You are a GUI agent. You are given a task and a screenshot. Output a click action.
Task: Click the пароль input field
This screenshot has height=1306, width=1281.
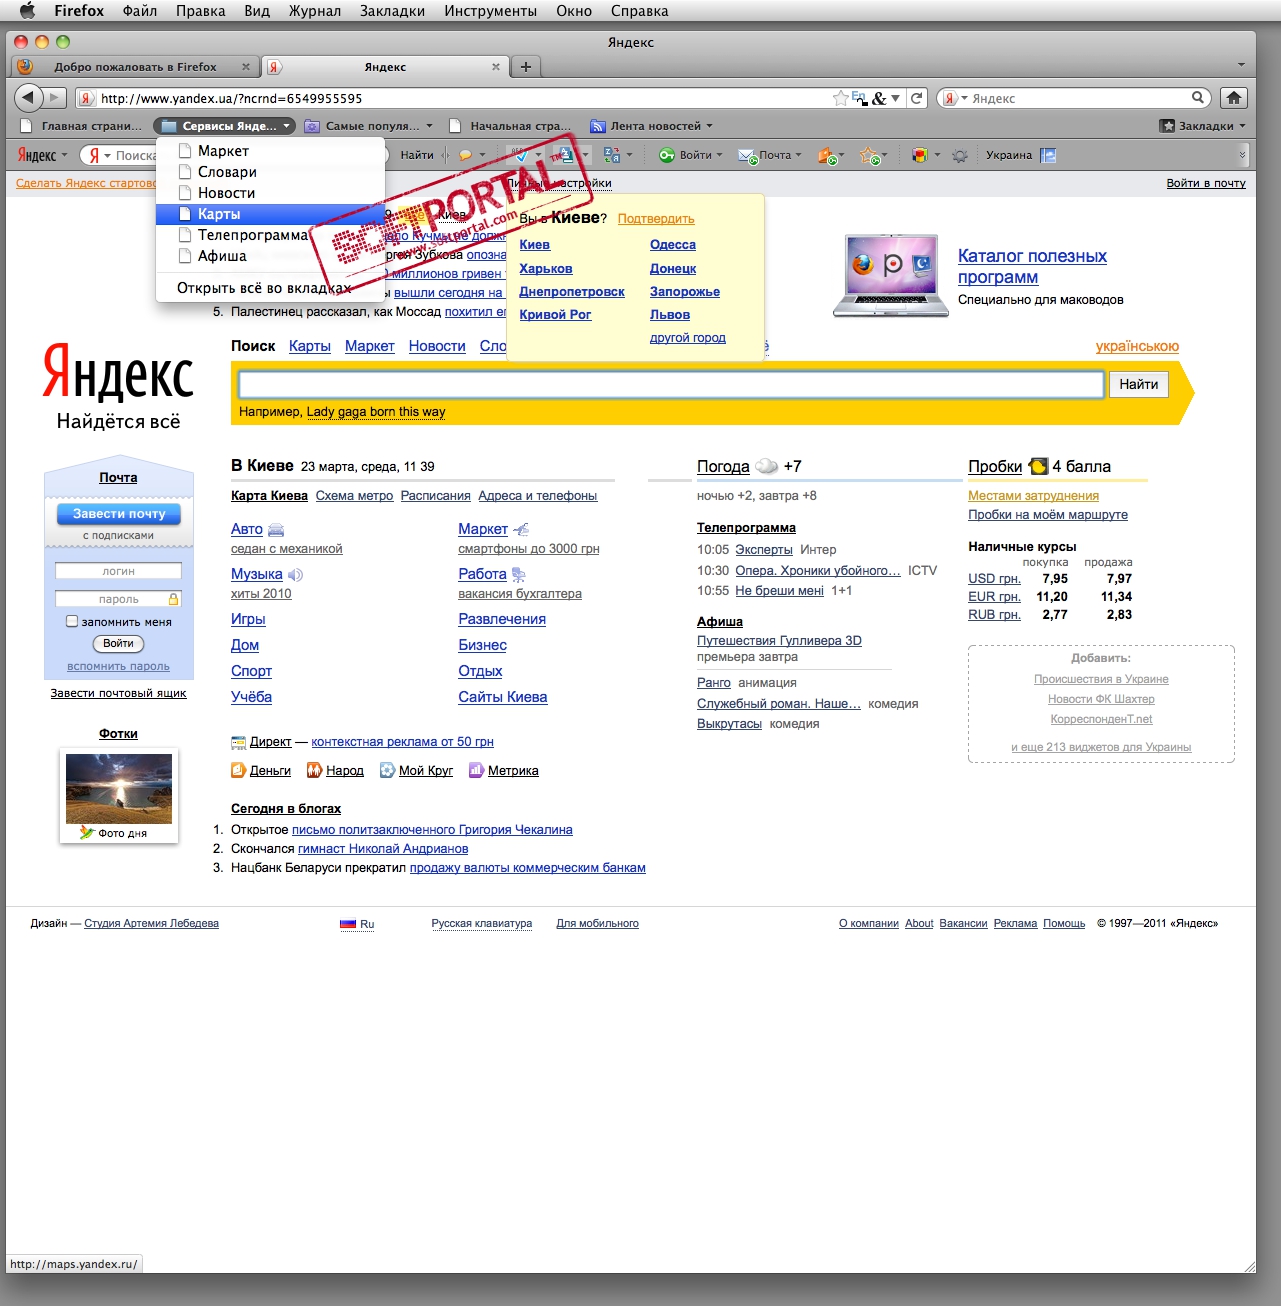[118, 599]
